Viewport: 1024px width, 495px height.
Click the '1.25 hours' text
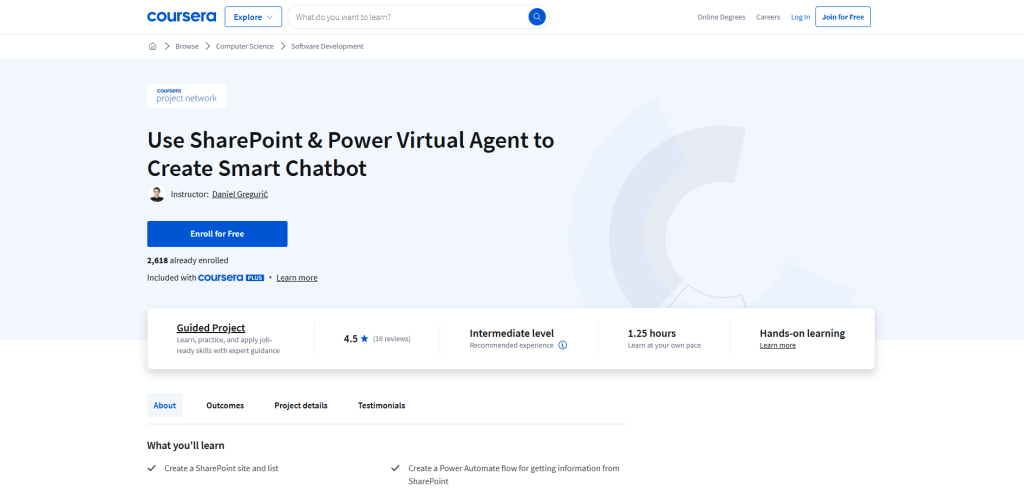pos(652,333)
